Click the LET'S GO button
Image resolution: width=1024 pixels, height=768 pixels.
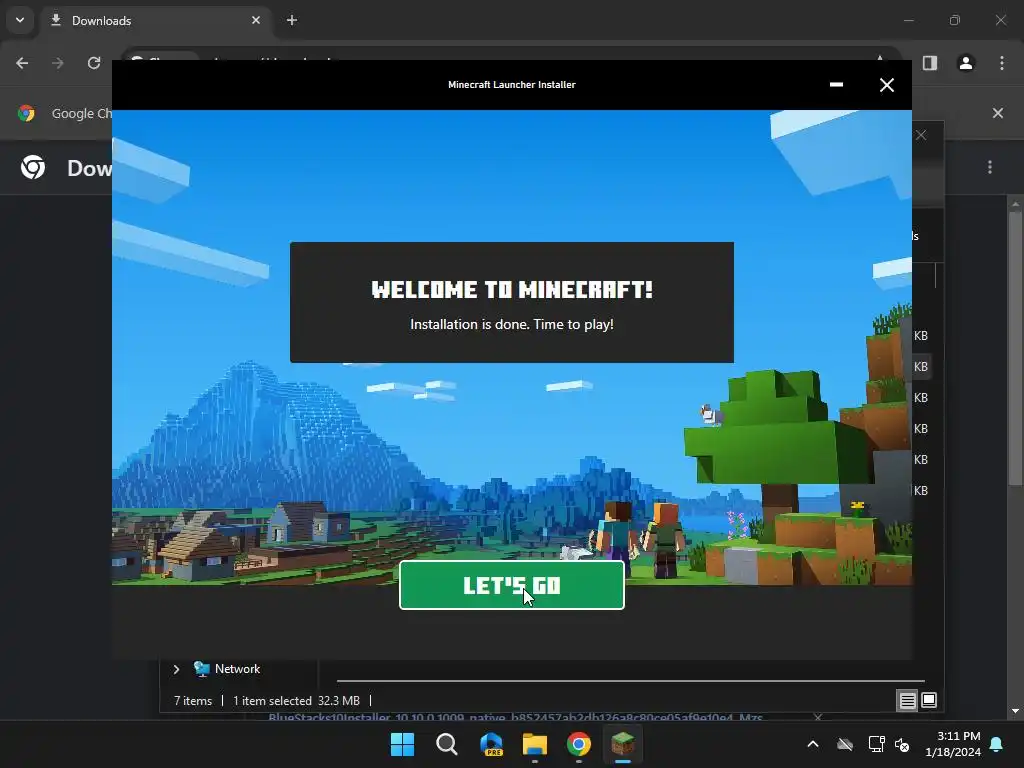[x=511, y=585]
